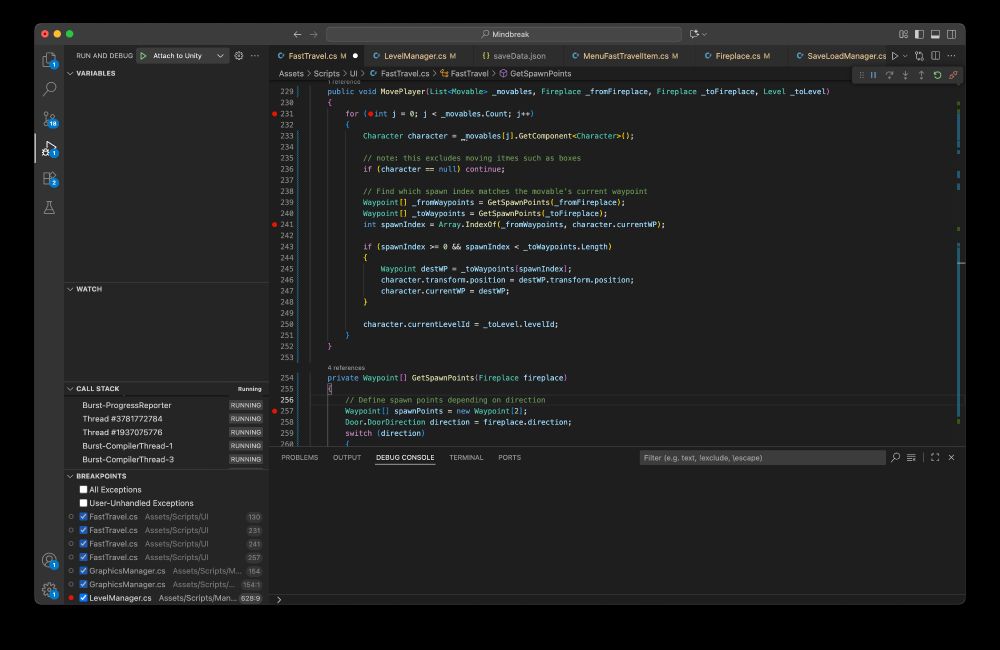Click the green Restart debug icon

point(937,75)
